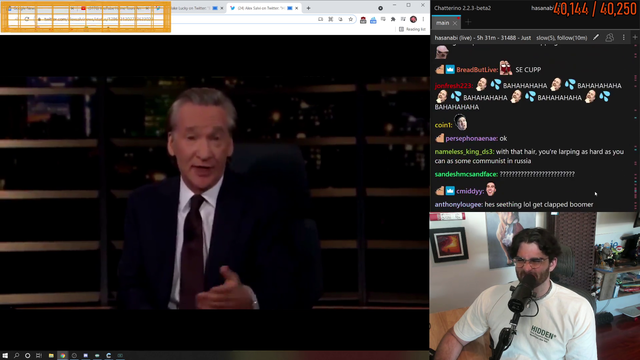Image resolution: width=640 pixels, height=360 pixels.
Task: Click username anthonylougee in chat
Action: click(x=458, y=204)
